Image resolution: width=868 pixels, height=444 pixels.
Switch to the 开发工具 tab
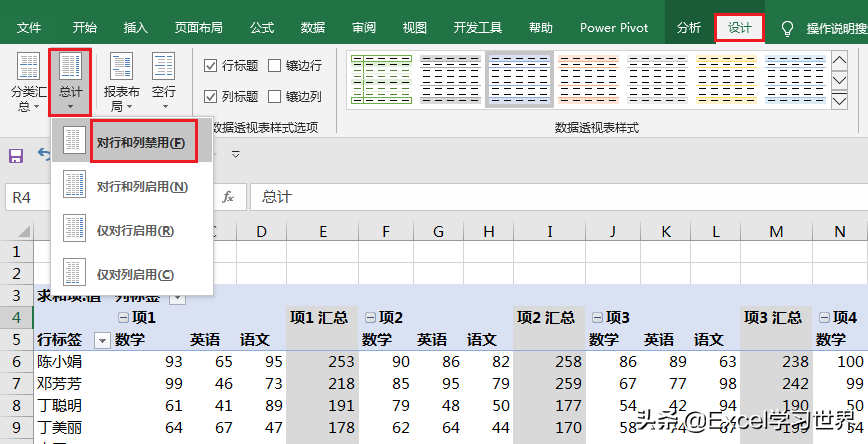click(x=478, y=28)
